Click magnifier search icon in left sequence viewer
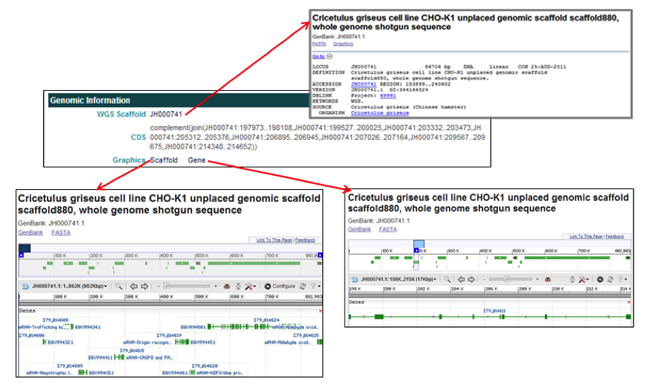The height and width of the screenshot is (385, 650). tap(119, 286)
